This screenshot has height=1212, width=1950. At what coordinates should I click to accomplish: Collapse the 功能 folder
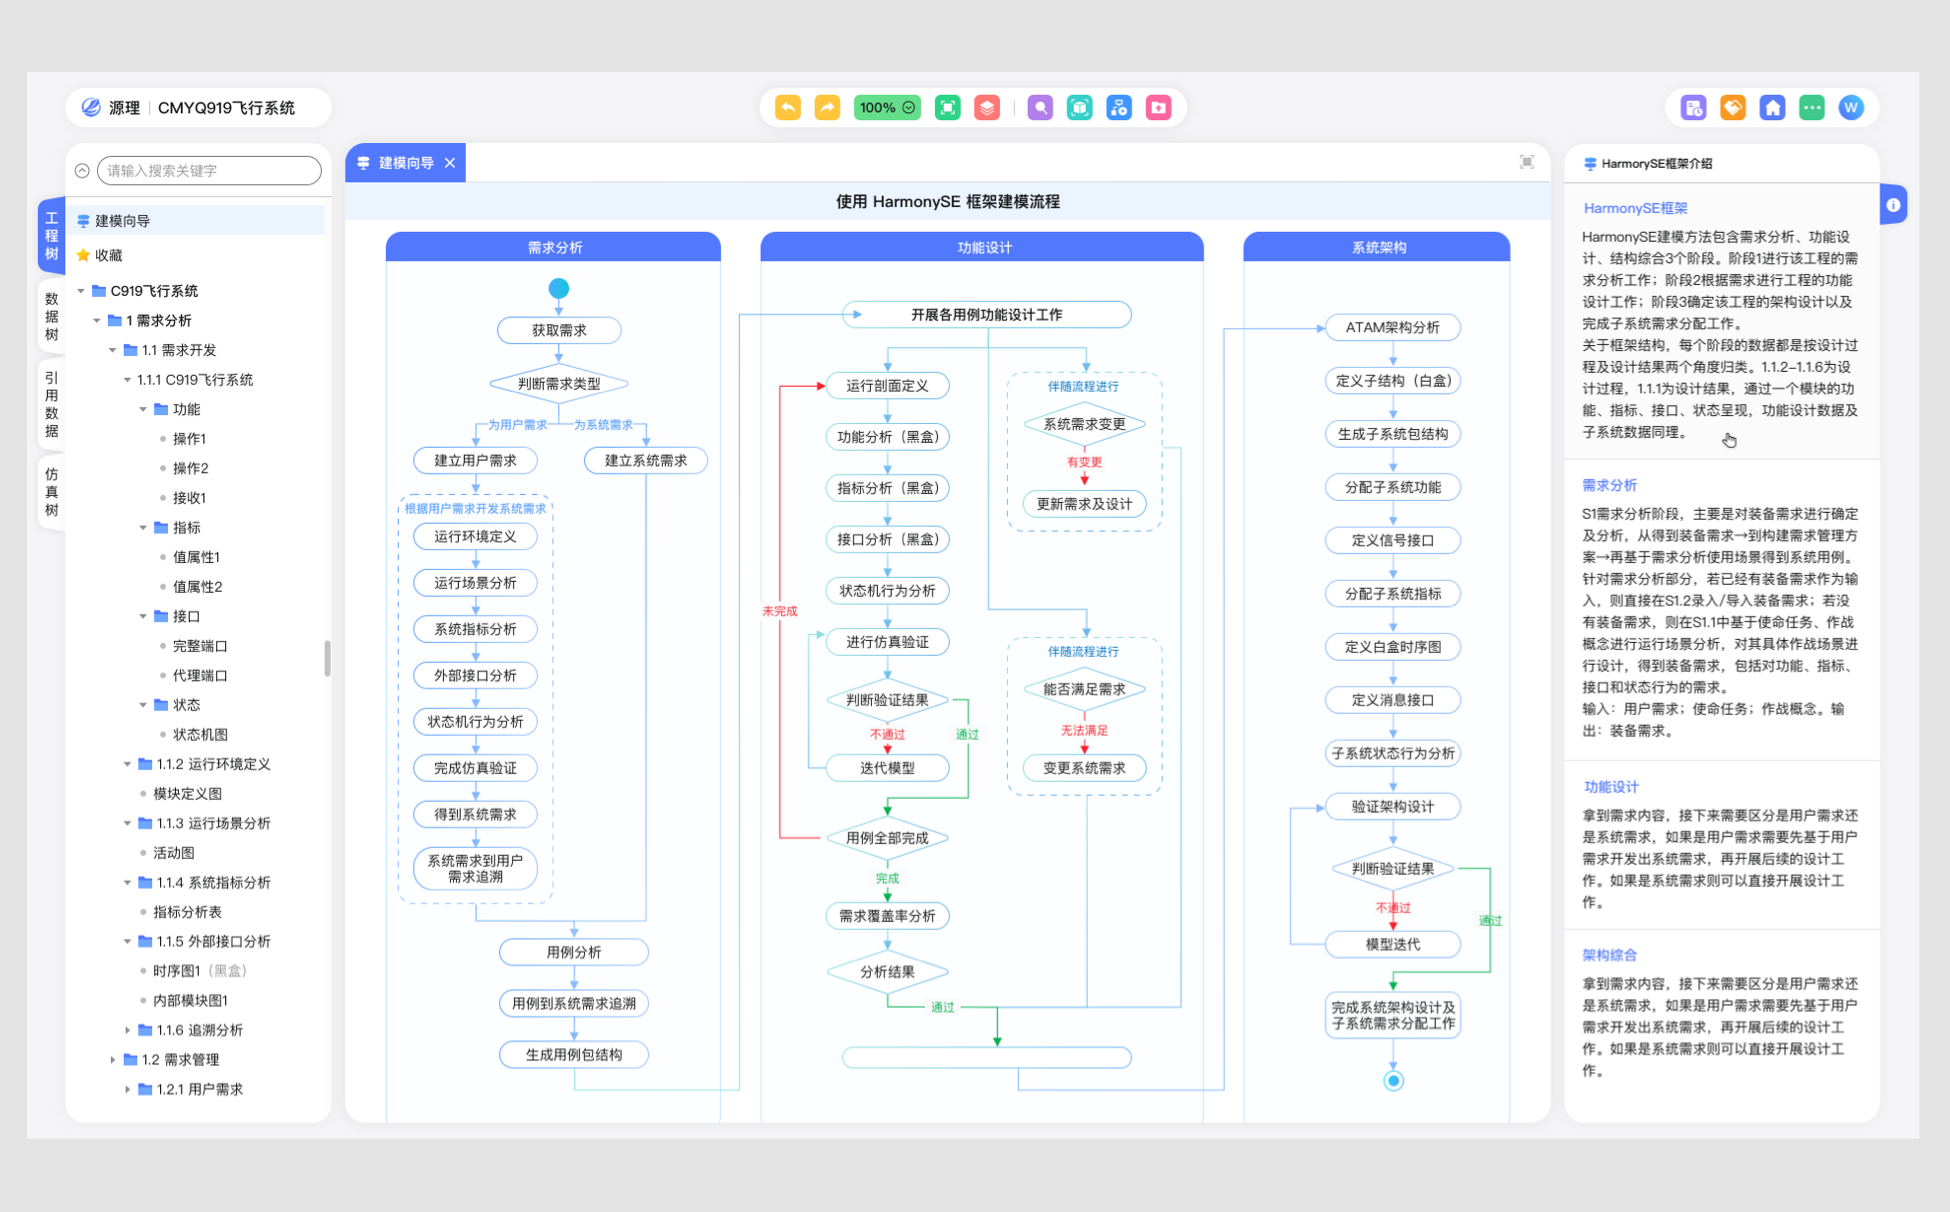click(143, 409)
